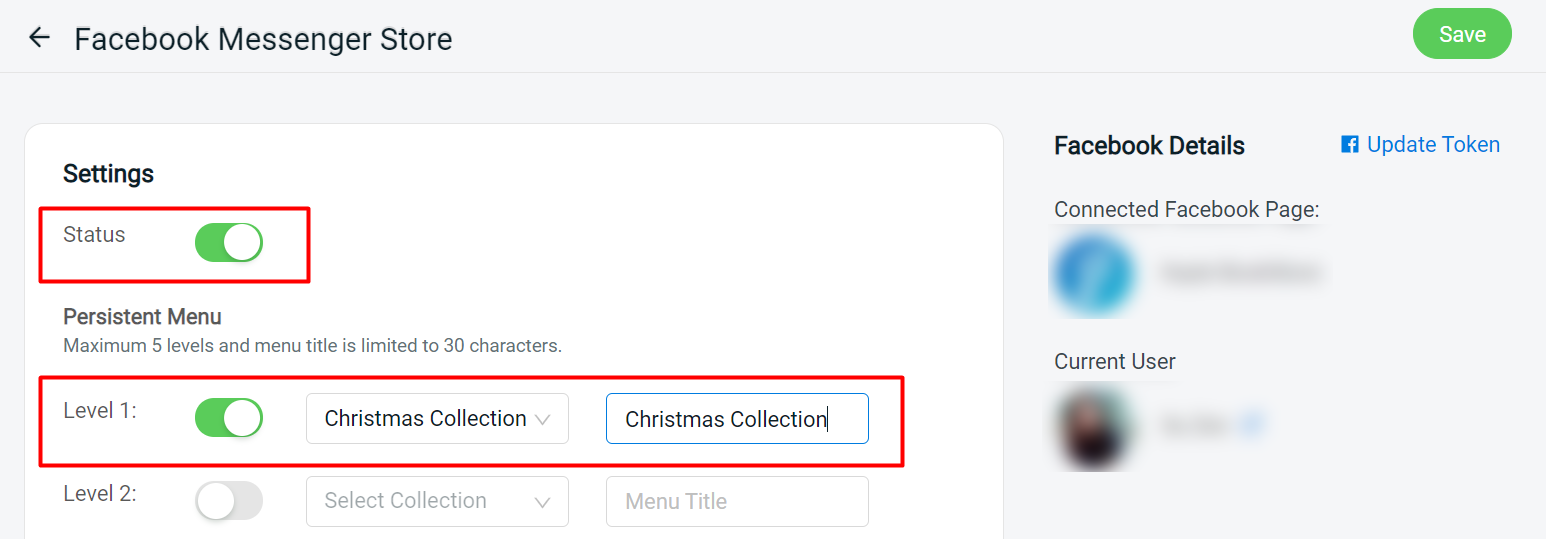Click the Facebook Messenger Store page title
This screenshot has height=539, width=1546.
263,39
